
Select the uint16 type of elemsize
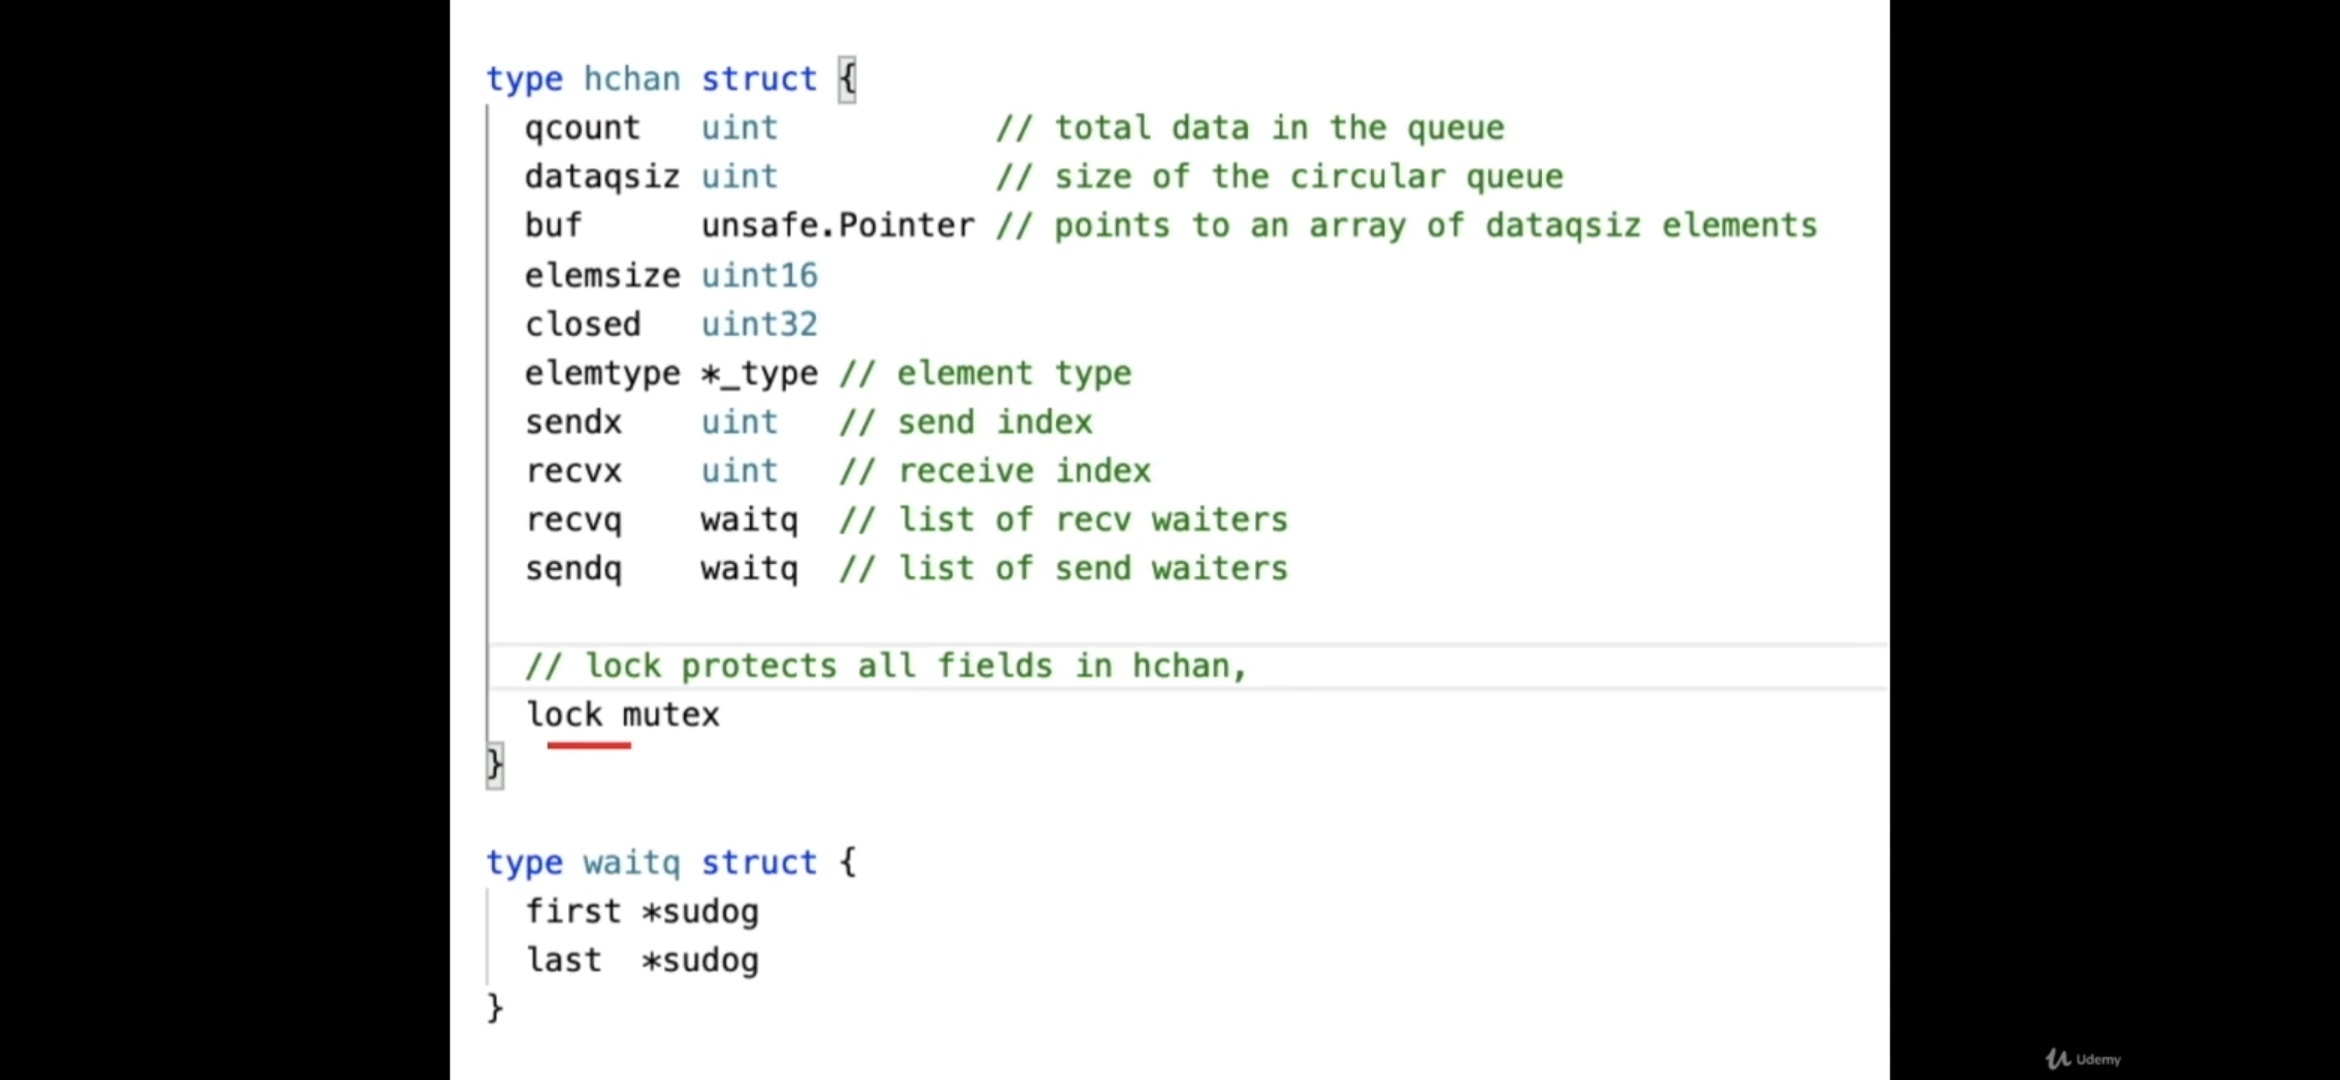click(x=759, y=275)
